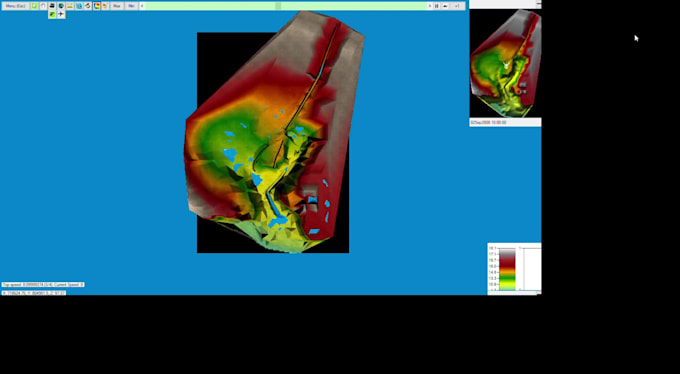Click the Min button in toolbar
This screenshot has width=680, height=374.
pyautogui.click(x=131, y=6)
